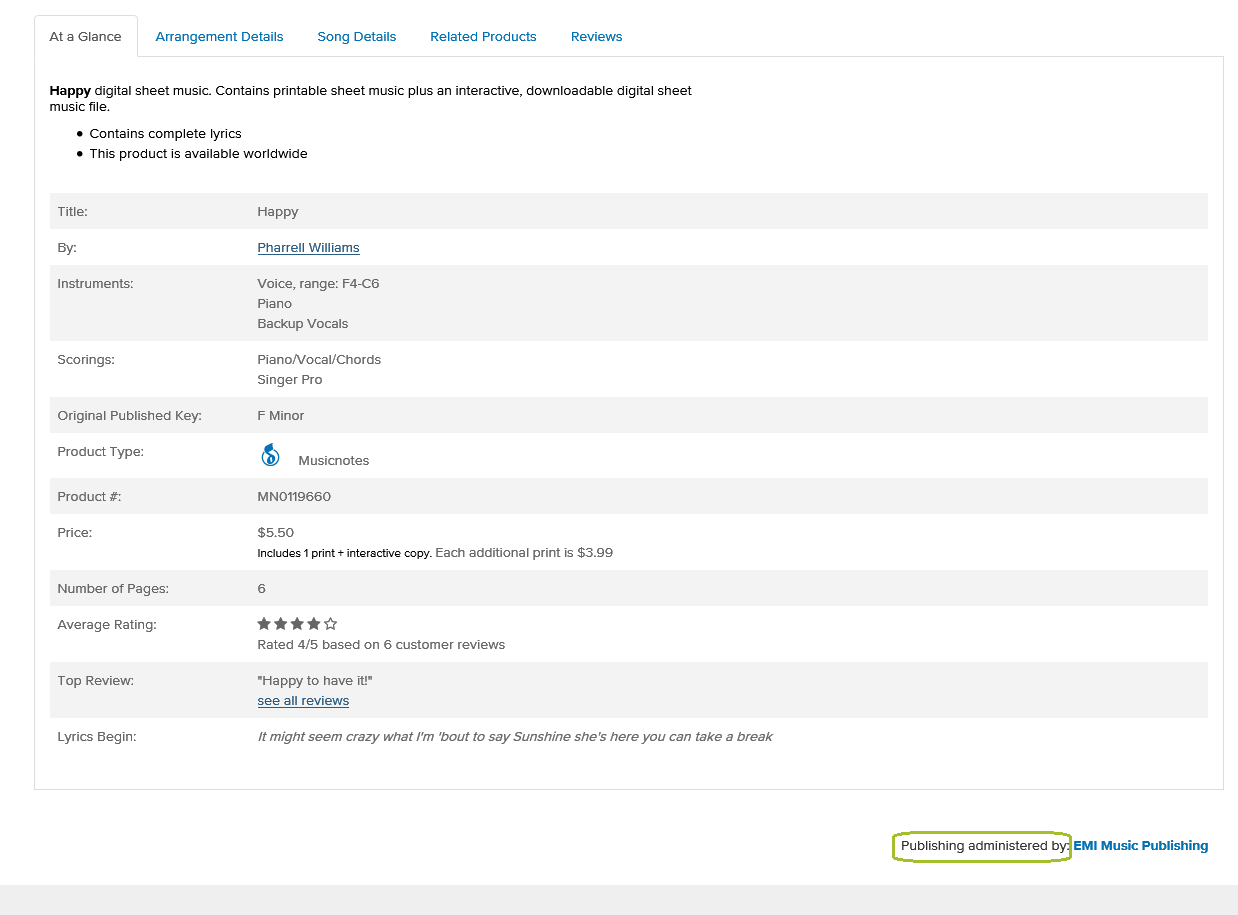Select the 'Original Published Key:' label
Image resolution: width=1238 pixels, height=915 pixels.
point(130,416)
